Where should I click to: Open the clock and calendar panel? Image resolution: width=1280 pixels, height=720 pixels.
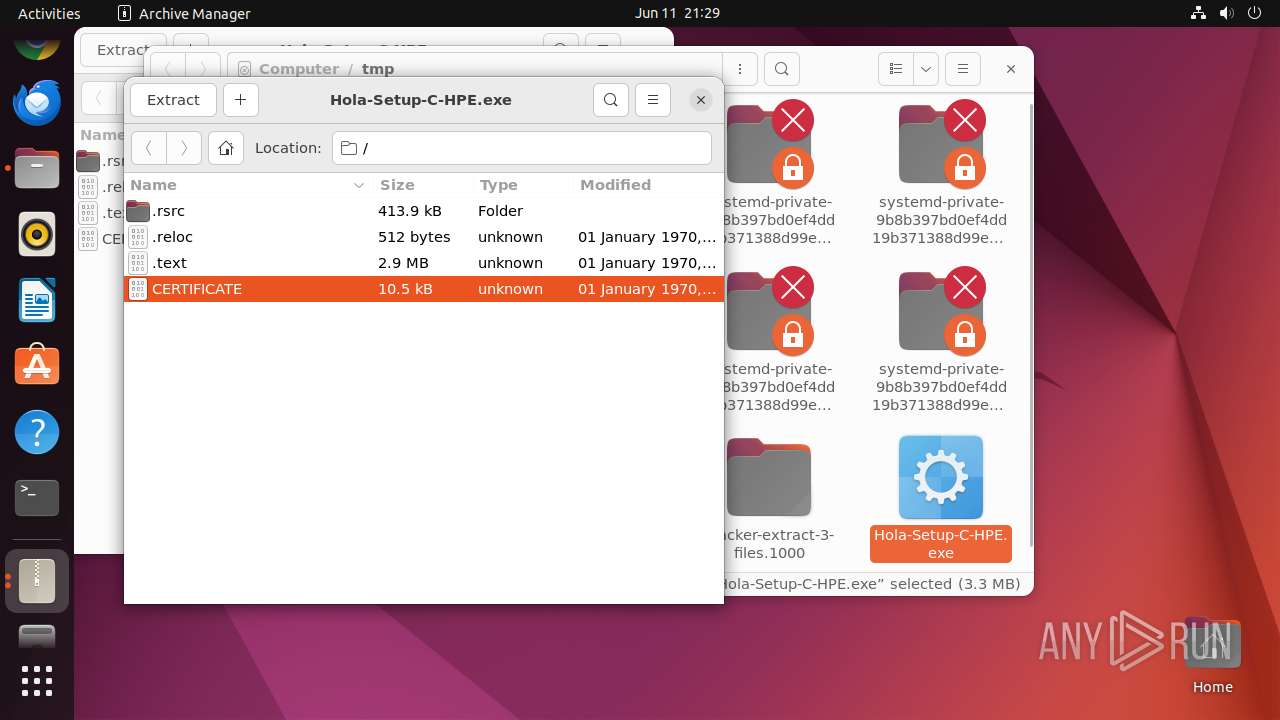[x=677, y=13]
